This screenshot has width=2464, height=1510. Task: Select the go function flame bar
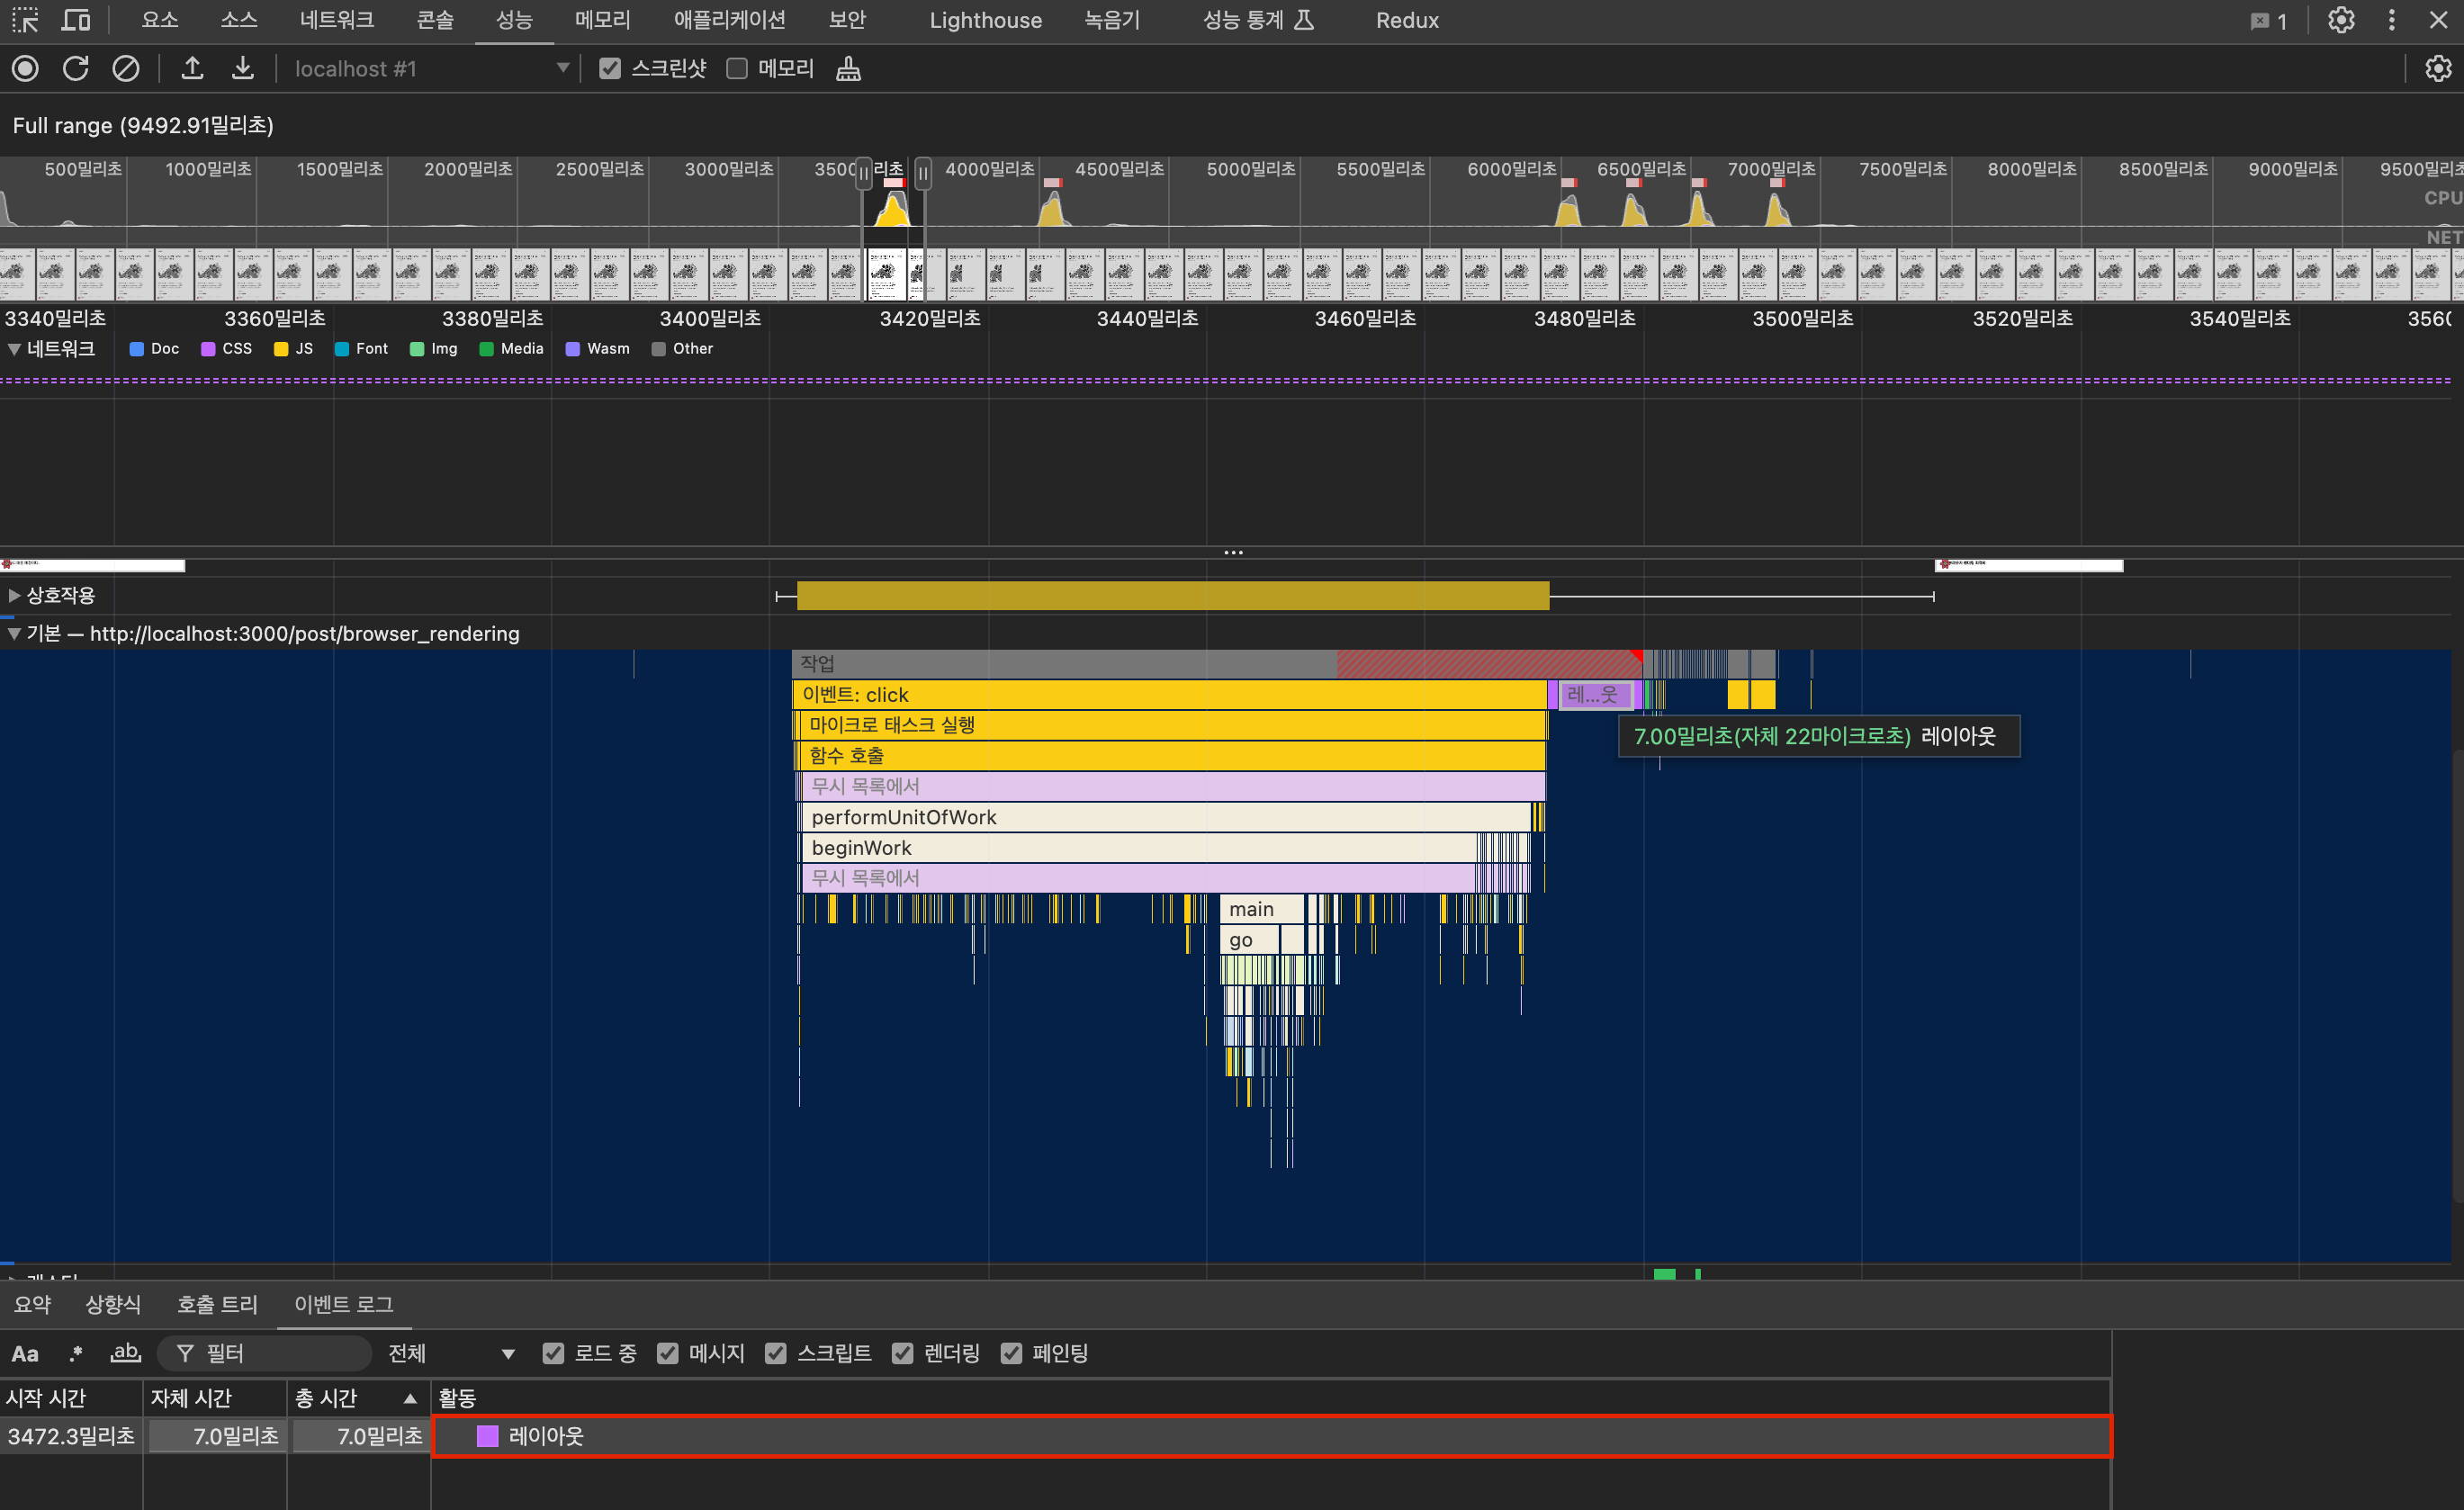click(x=1249, y=940)
